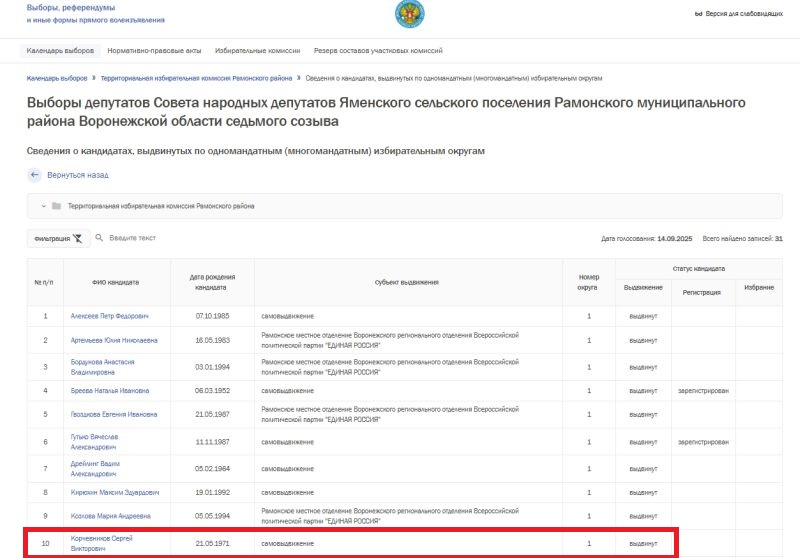Image resolution: width=800 pixels, height=558 pixels.
Task: Expand the Территориальная избирательная комиссия tree chevron
Action: (44, 206)
